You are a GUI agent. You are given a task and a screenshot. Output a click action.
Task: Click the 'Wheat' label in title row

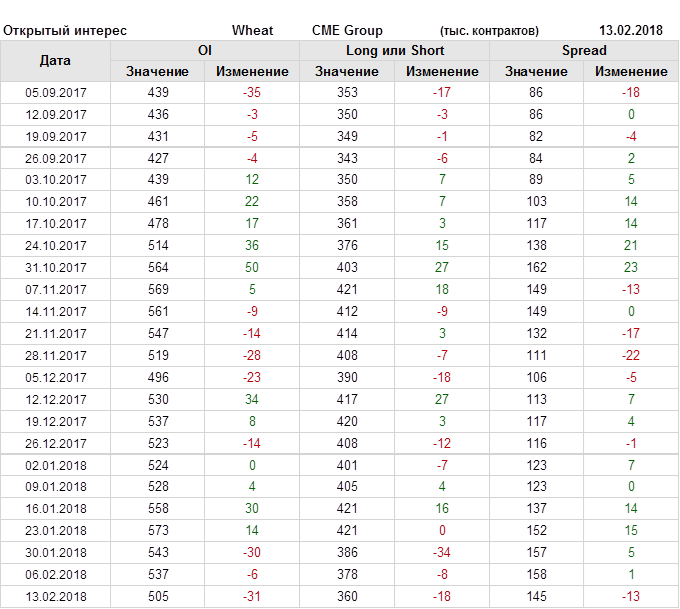tap(252, 31)
